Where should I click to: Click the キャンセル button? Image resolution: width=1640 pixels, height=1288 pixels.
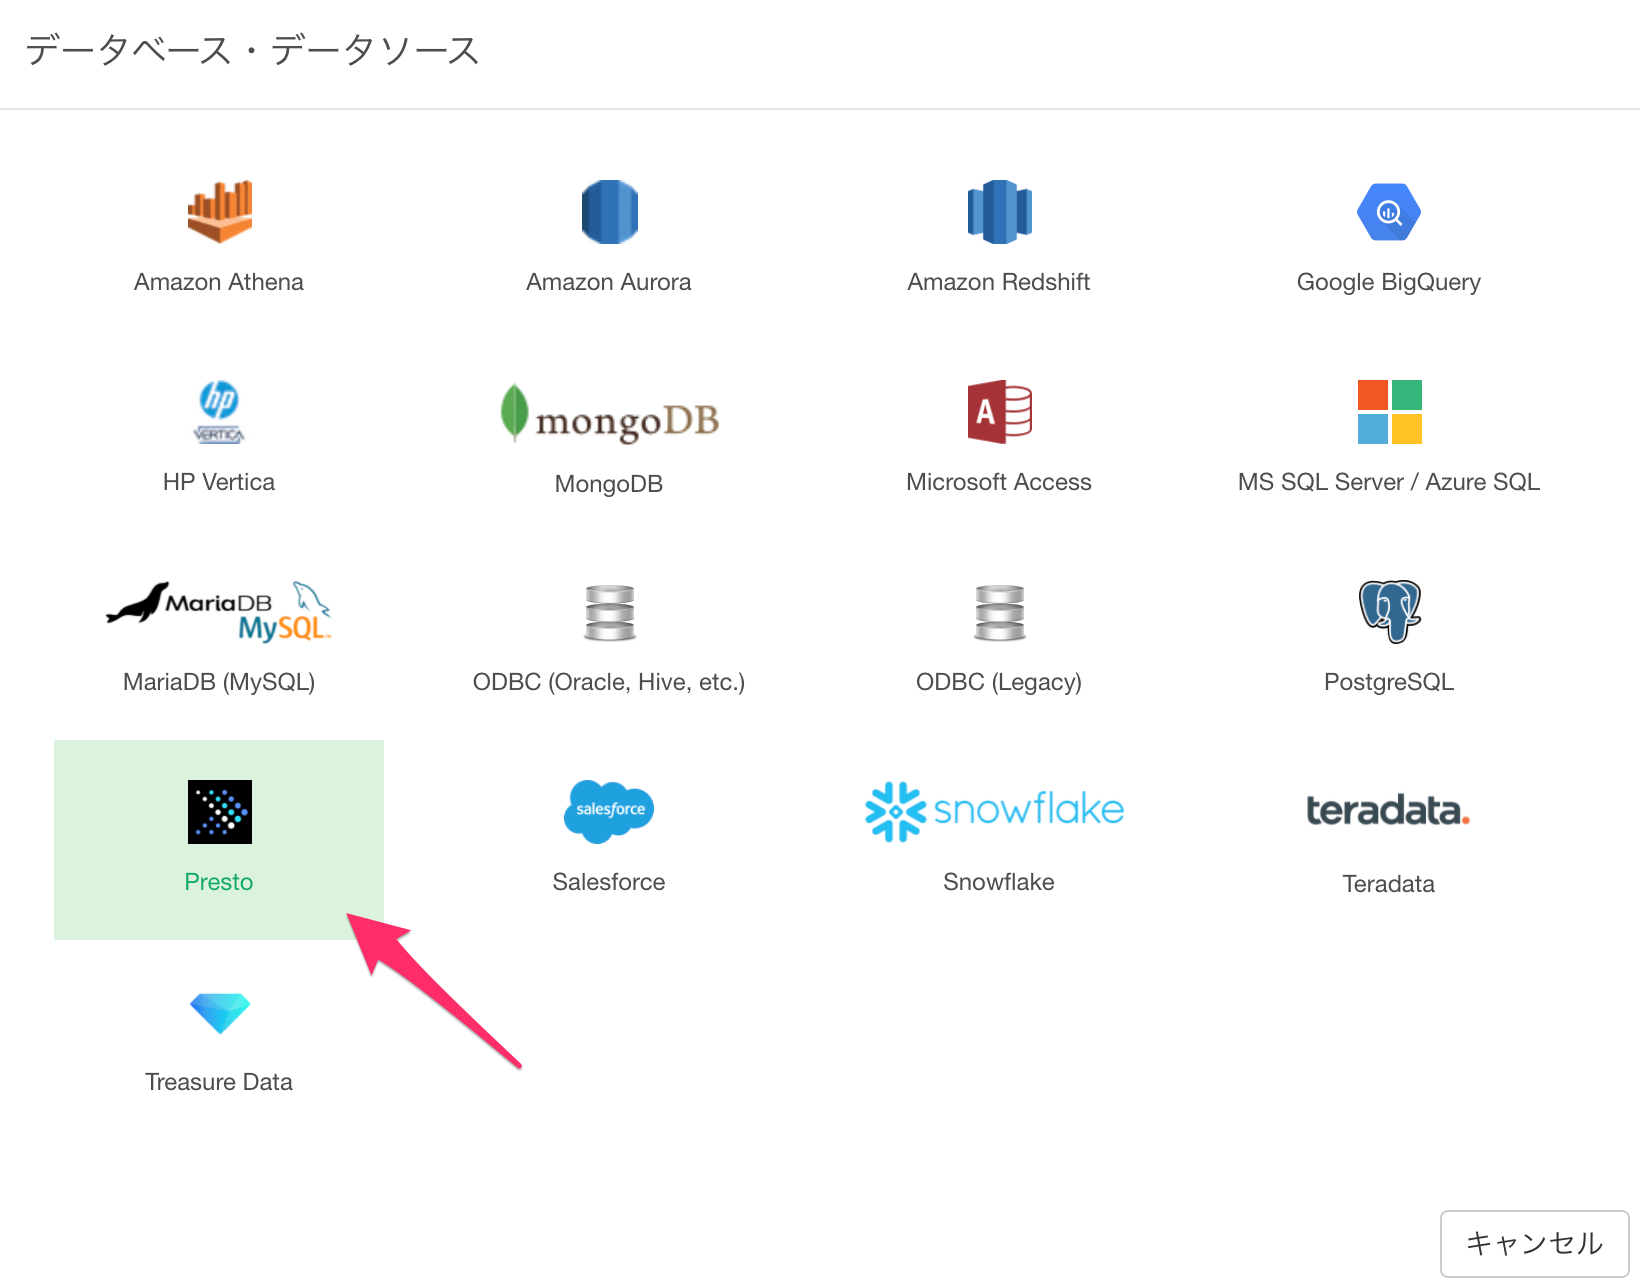1534,1243
